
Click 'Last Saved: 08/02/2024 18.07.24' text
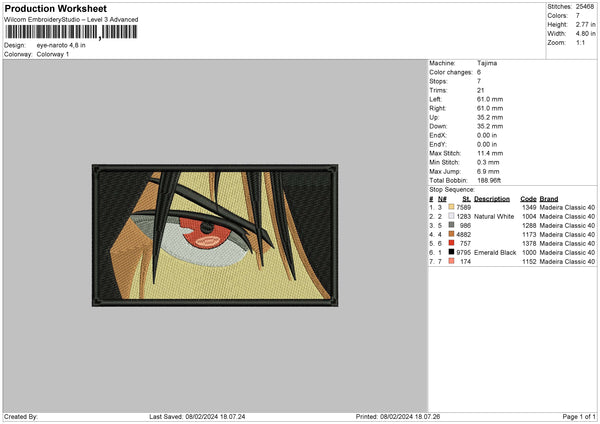point(197,417)
